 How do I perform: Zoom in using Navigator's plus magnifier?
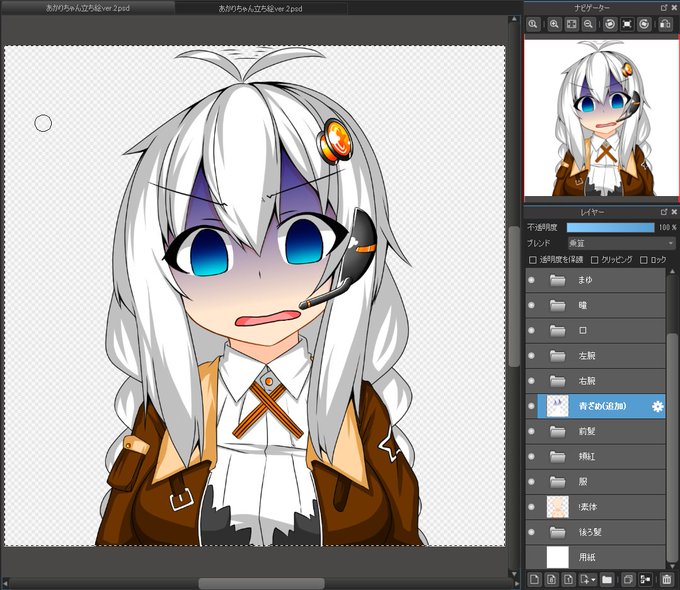(x=554, y=24)
